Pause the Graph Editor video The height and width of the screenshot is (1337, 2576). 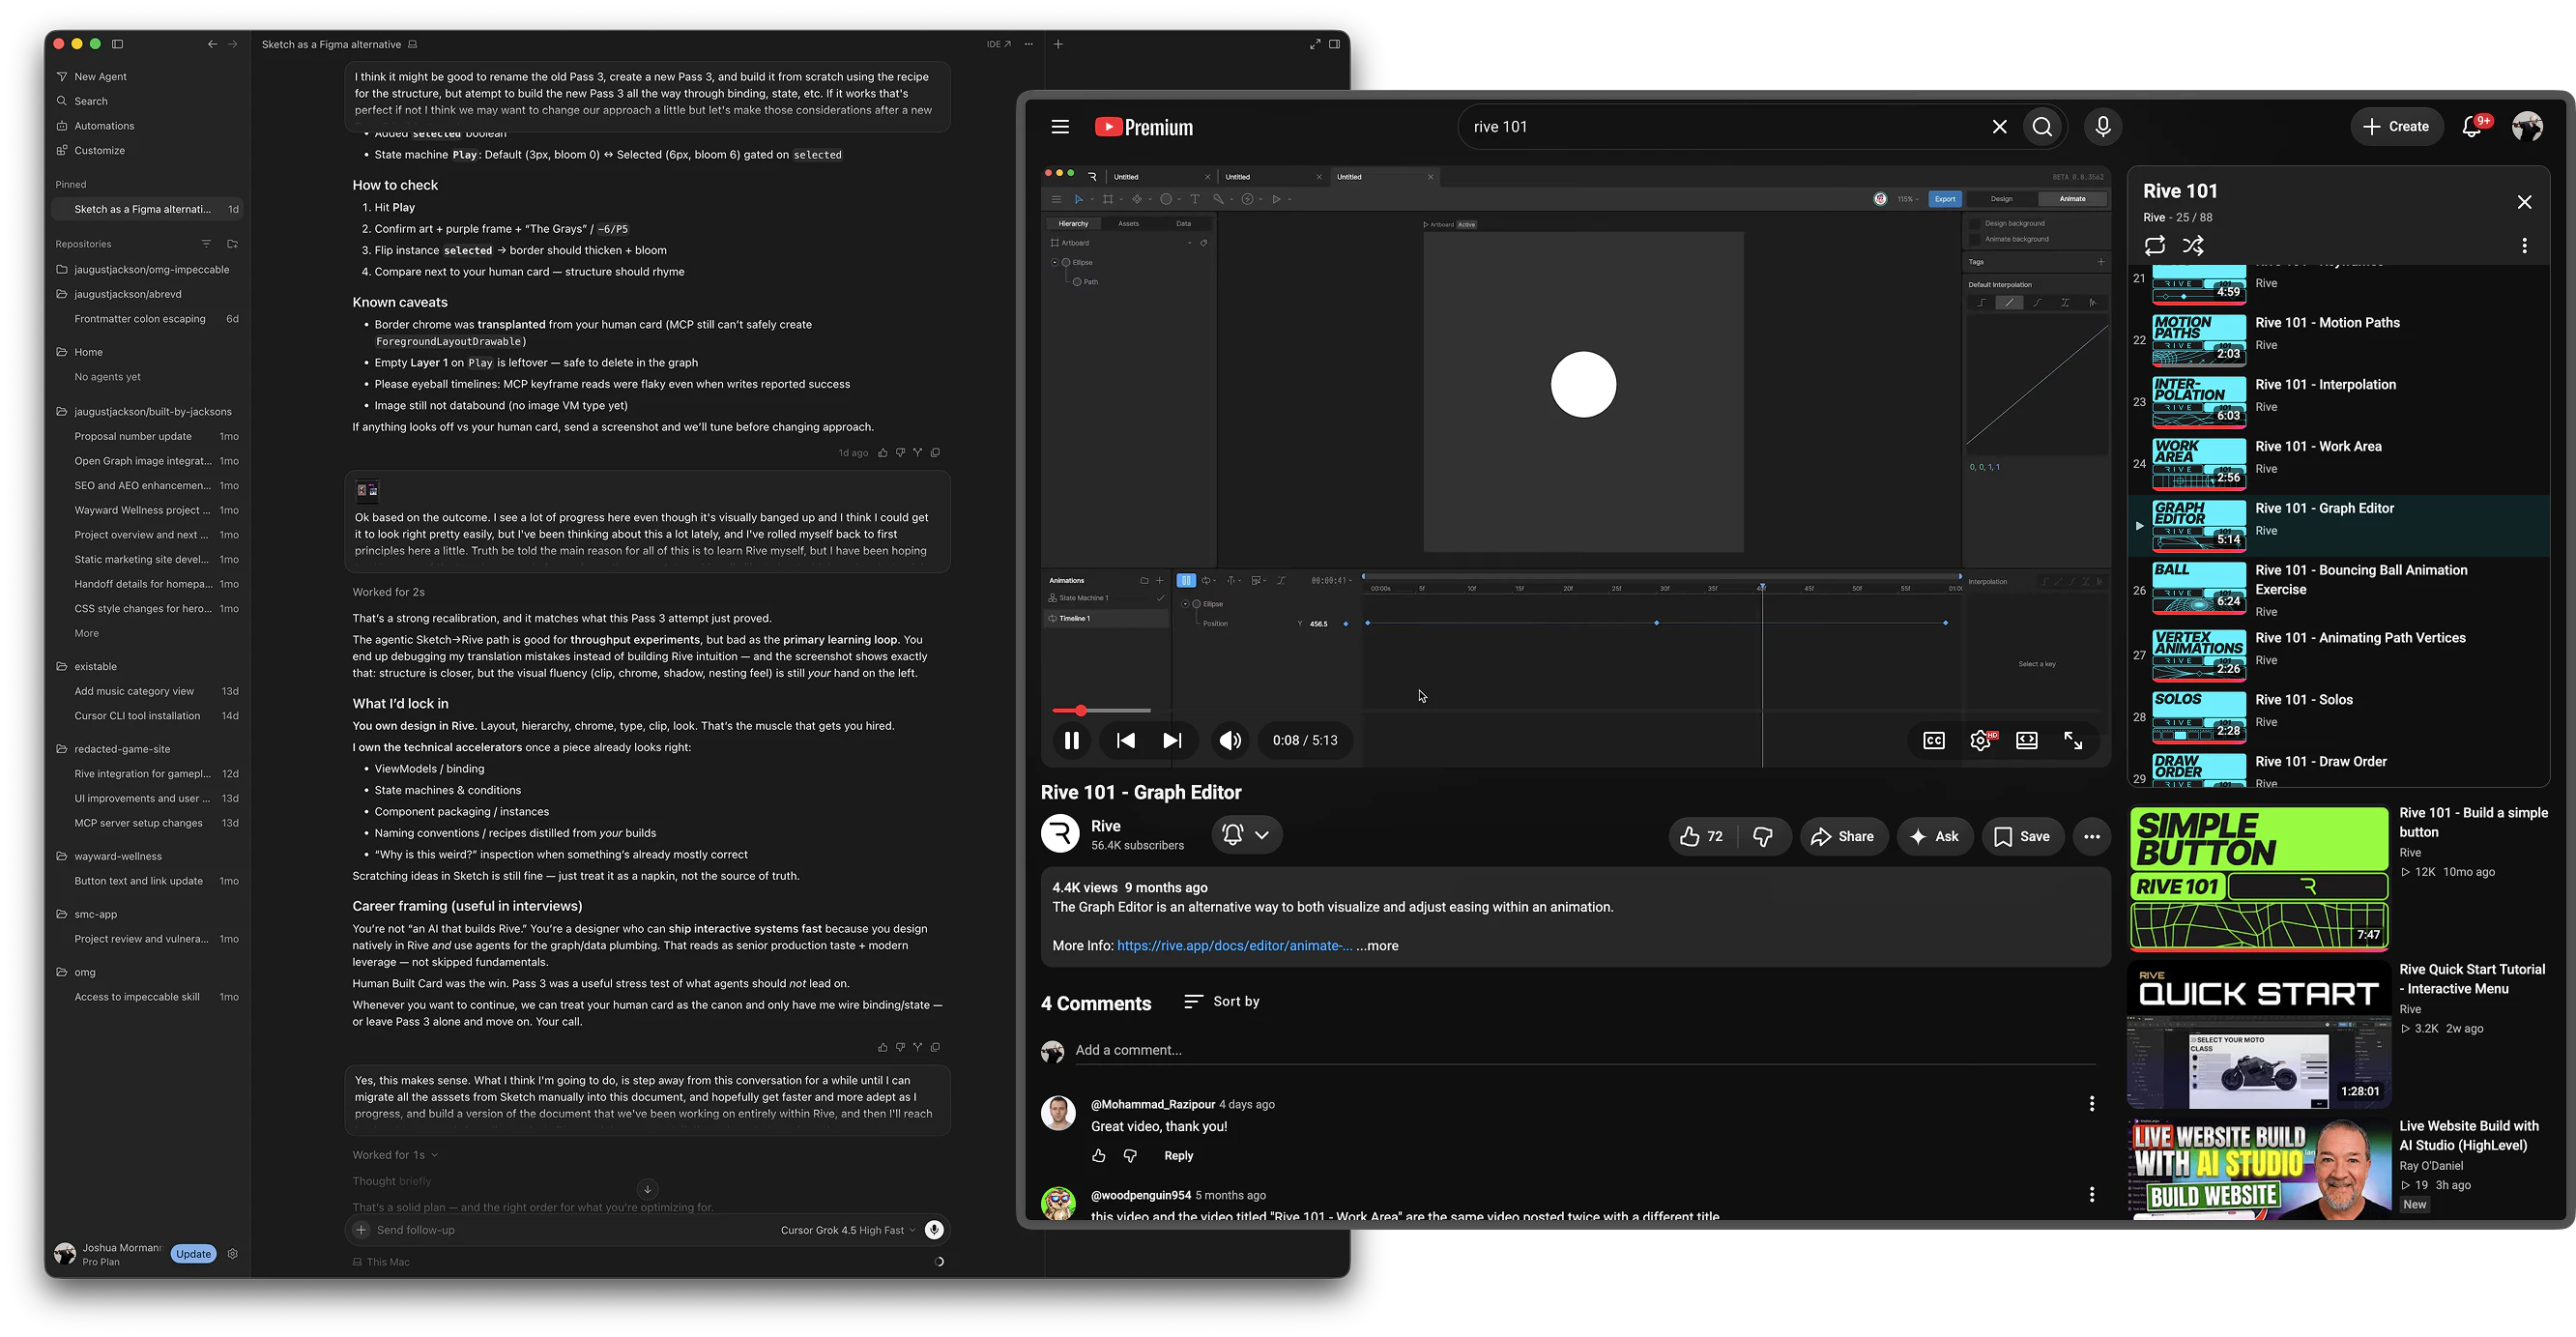point(1071,740)
